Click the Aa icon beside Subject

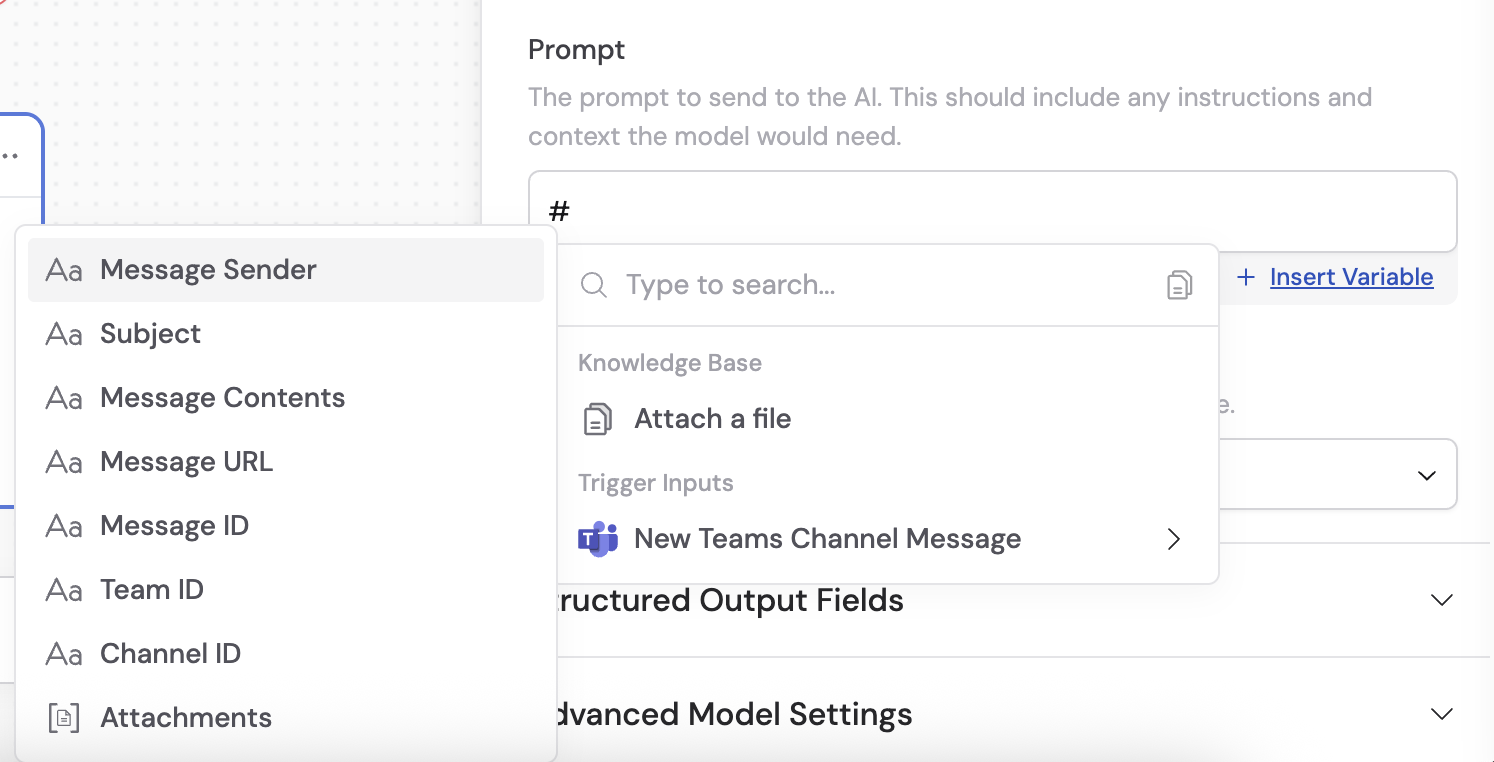pos(62,333)
